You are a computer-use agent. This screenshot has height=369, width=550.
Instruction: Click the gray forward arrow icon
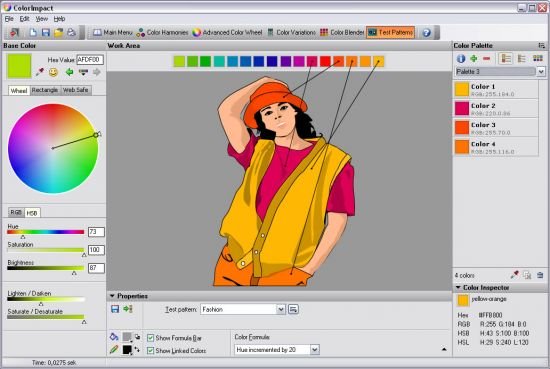pos(96,72)
